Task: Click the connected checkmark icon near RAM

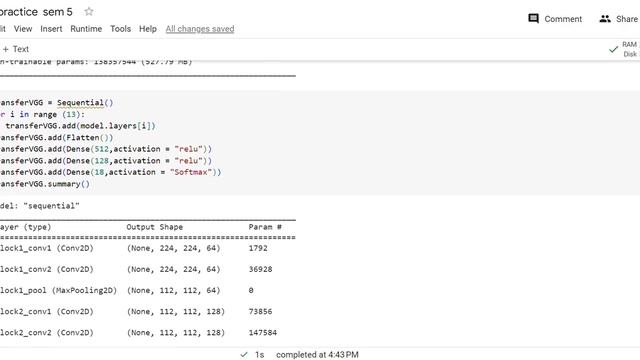Action: click(x=613, y=49)
